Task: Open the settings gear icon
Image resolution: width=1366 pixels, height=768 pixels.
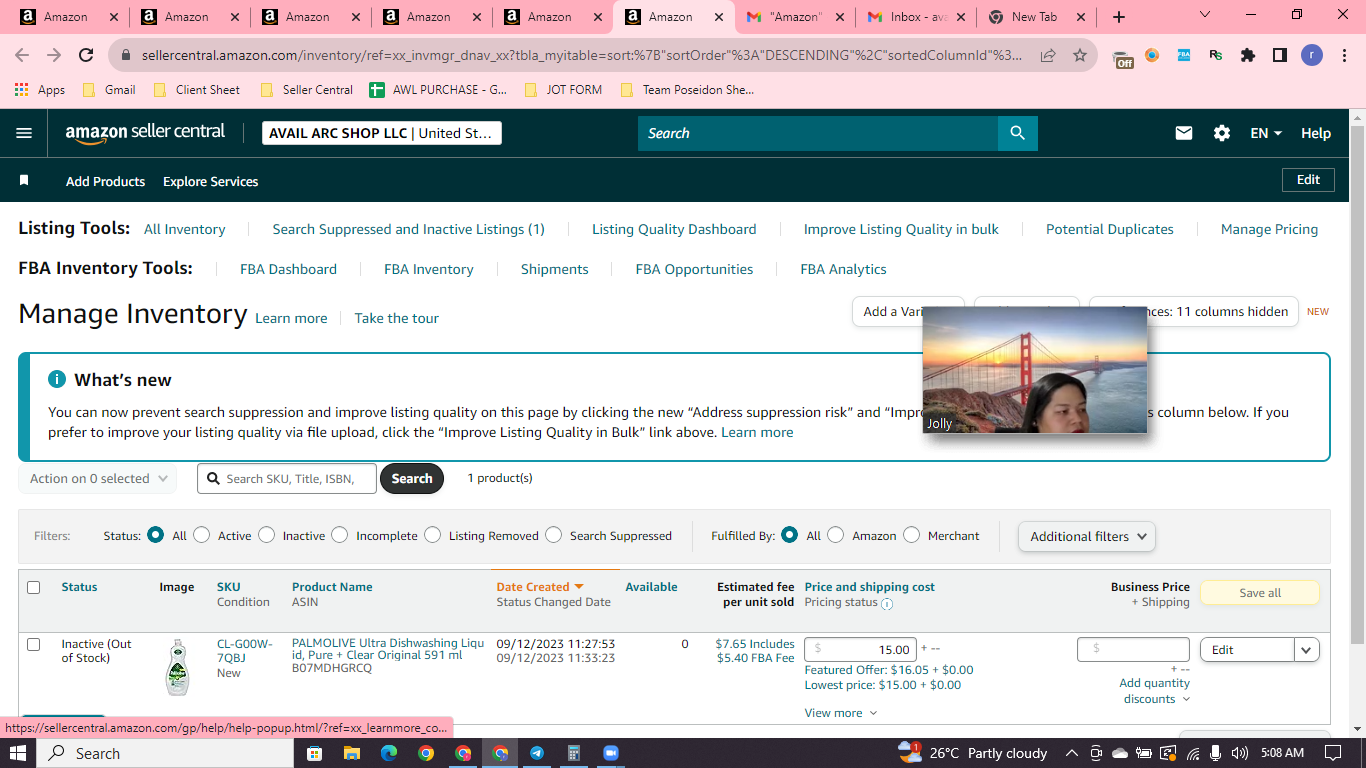Action: 1222,133
